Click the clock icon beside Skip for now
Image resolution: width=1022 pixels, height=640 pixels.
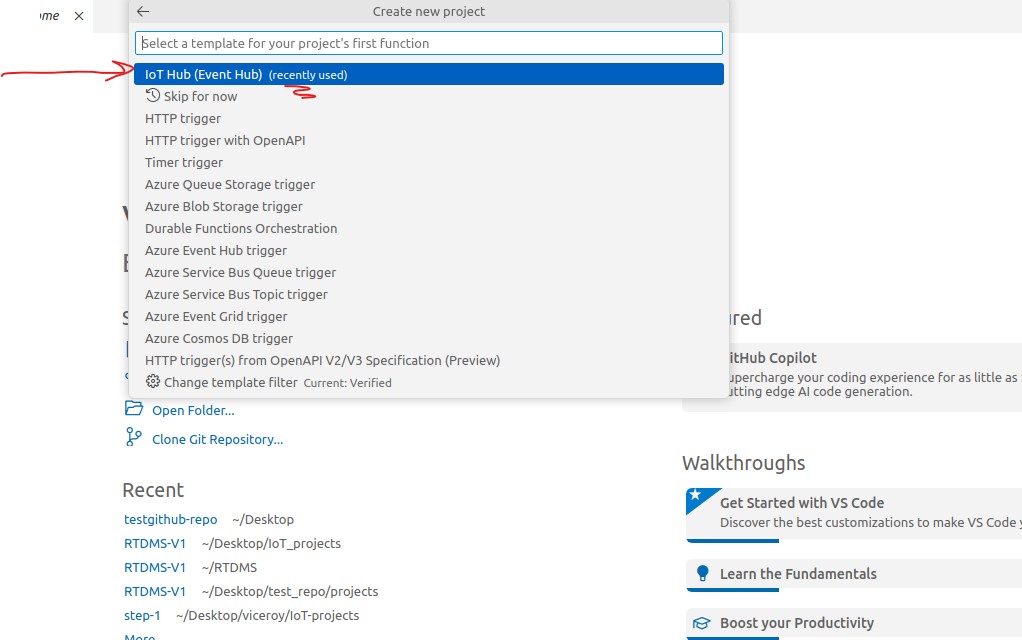[x=153, y=96]
